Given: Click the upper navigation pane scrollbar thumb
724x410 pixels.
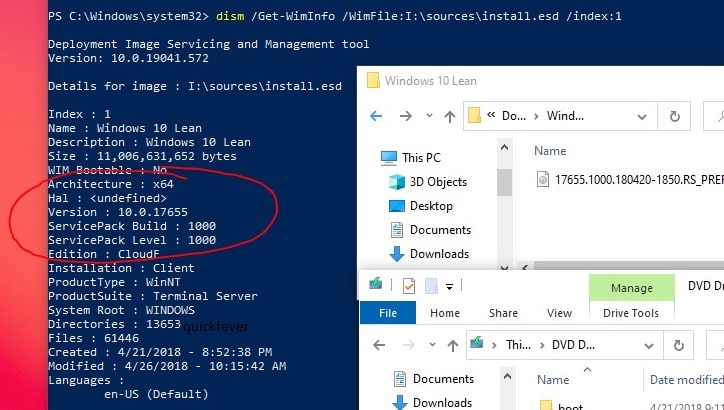Looking at the screenshot, I should (x=504, y=182).
